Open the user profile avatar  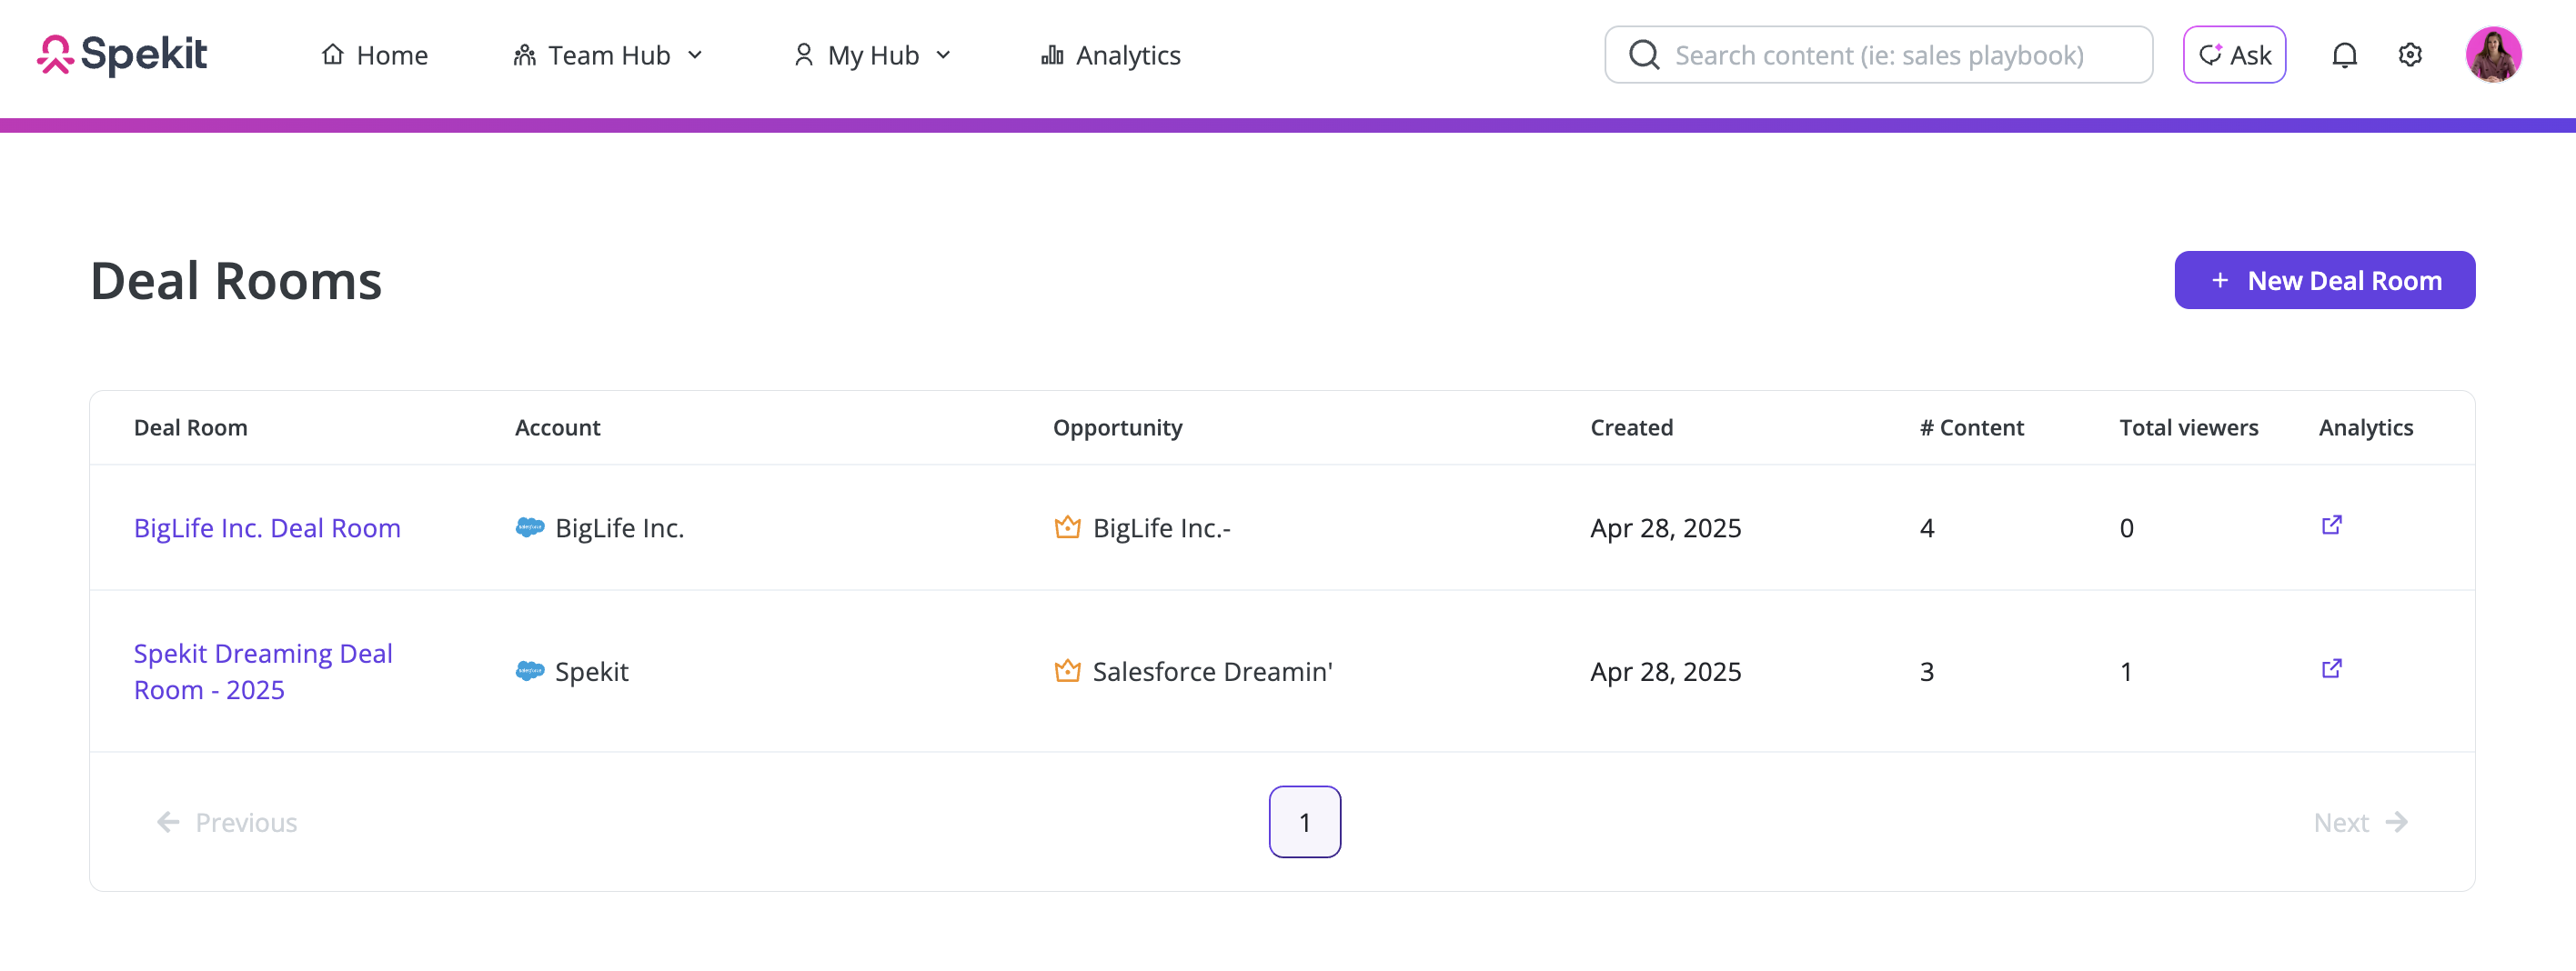(2493, 55)
